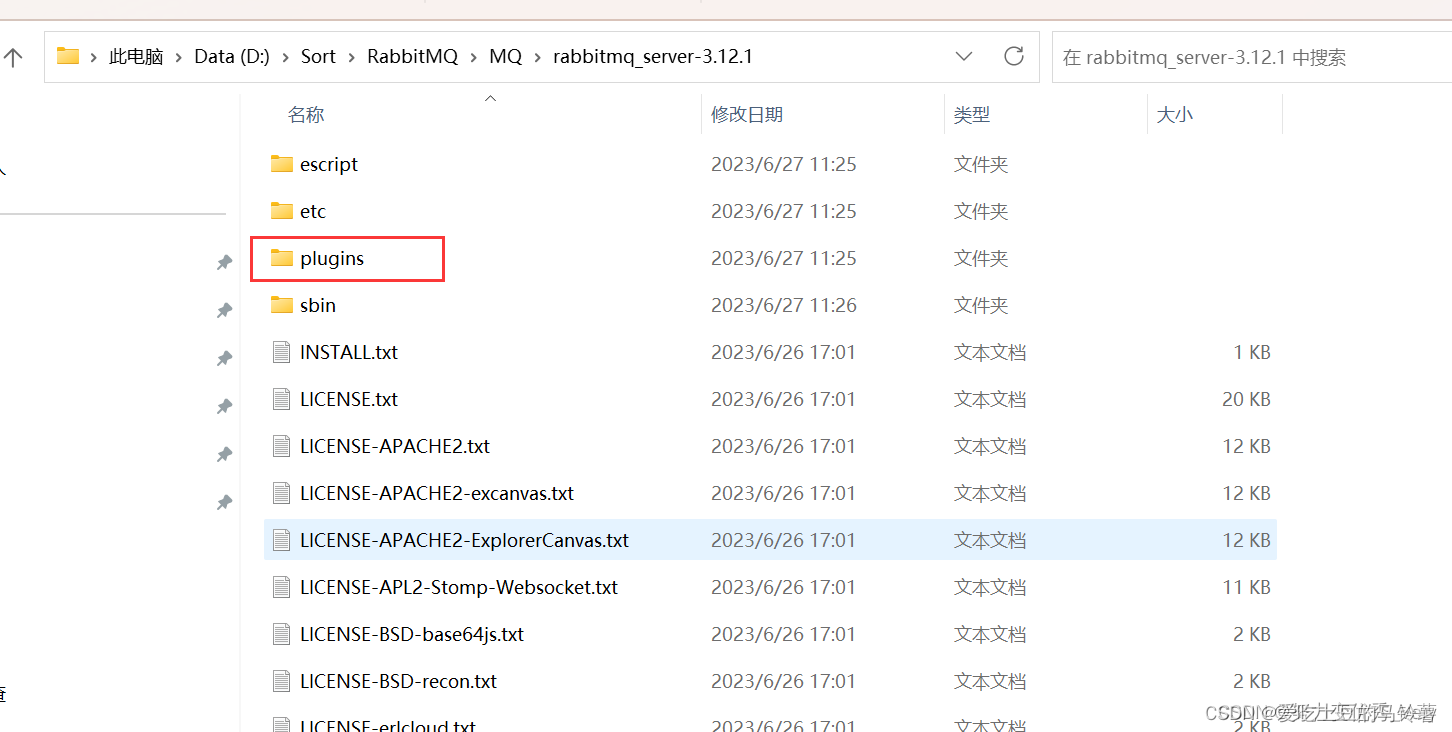Click 文本文档 type of the INSTALL.txt row
The image size is (1452, 732).
pyautogui.click(x=990, y=352)
